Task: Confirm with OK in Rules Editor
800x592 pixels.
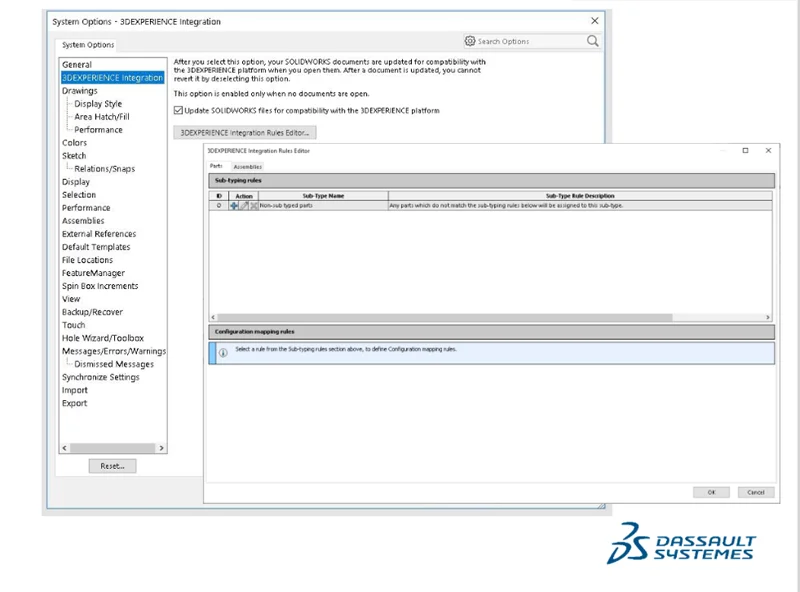Action: (711, 492)
